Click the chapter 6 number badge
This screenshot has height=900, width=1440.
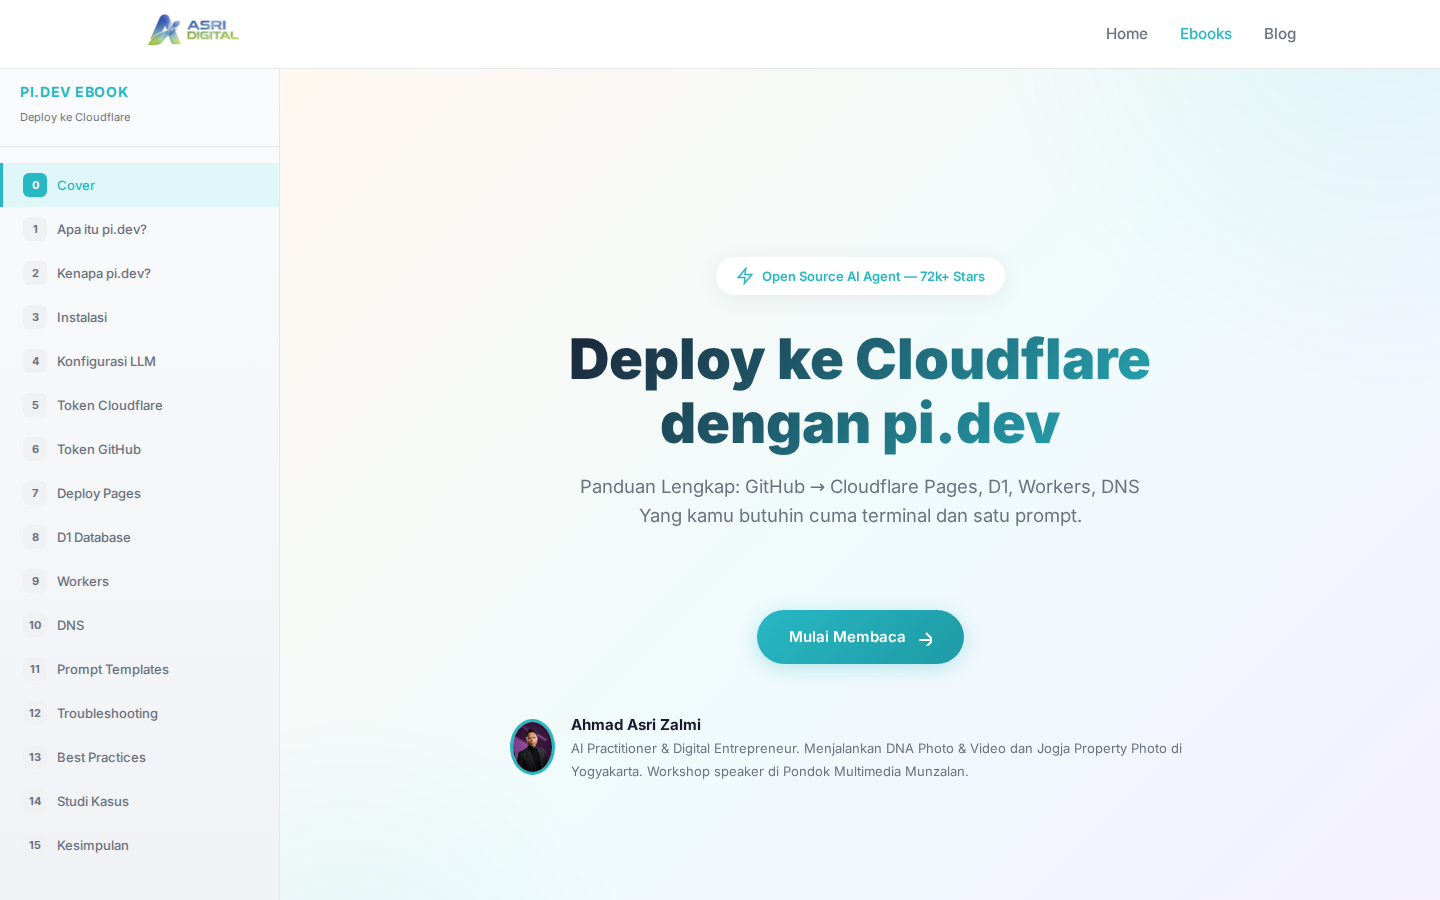[x=35, y=449]
